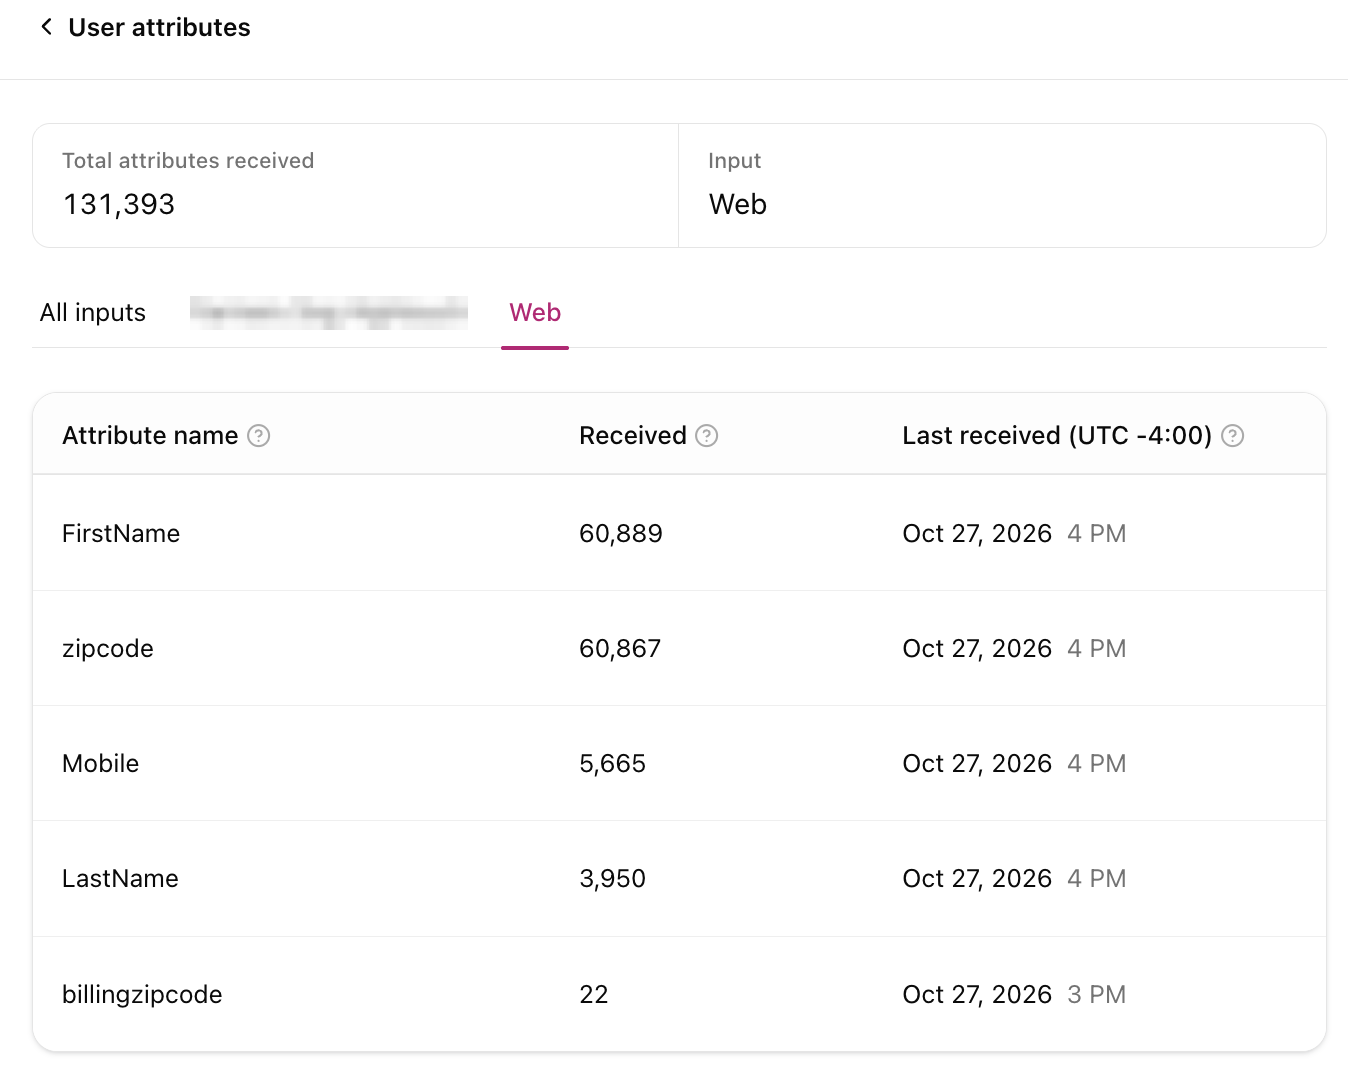Click the 60,867 received count
Viewport: 1348px width, 1078px height.
pos(620,649)
